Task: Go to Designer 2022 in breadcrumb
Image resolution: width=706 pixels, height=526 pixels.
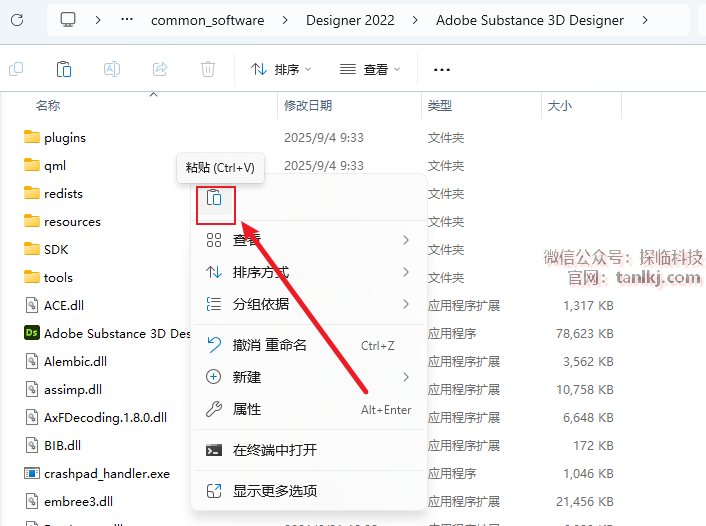Action: click(x=350, y=20)
